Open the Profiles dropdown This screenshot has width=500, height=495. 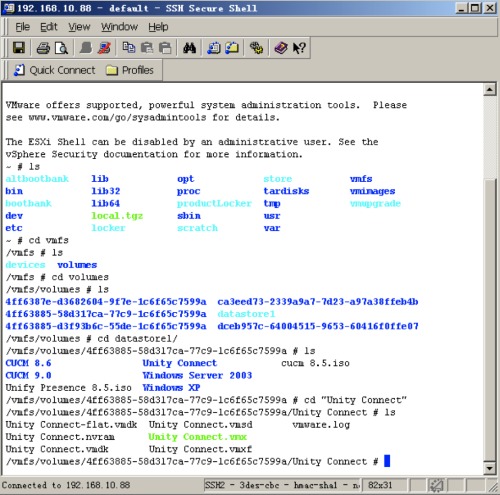click(x=130, y=70)
